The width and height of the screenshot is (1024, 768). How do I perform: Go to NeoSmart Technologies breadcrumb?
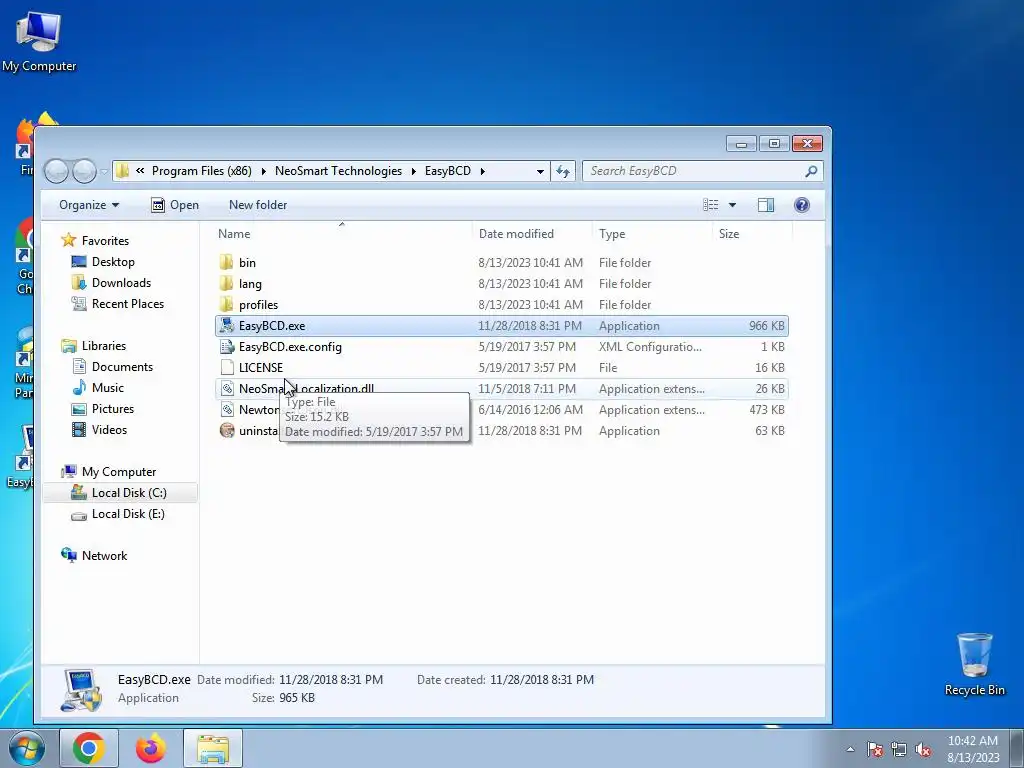point(338,171)
